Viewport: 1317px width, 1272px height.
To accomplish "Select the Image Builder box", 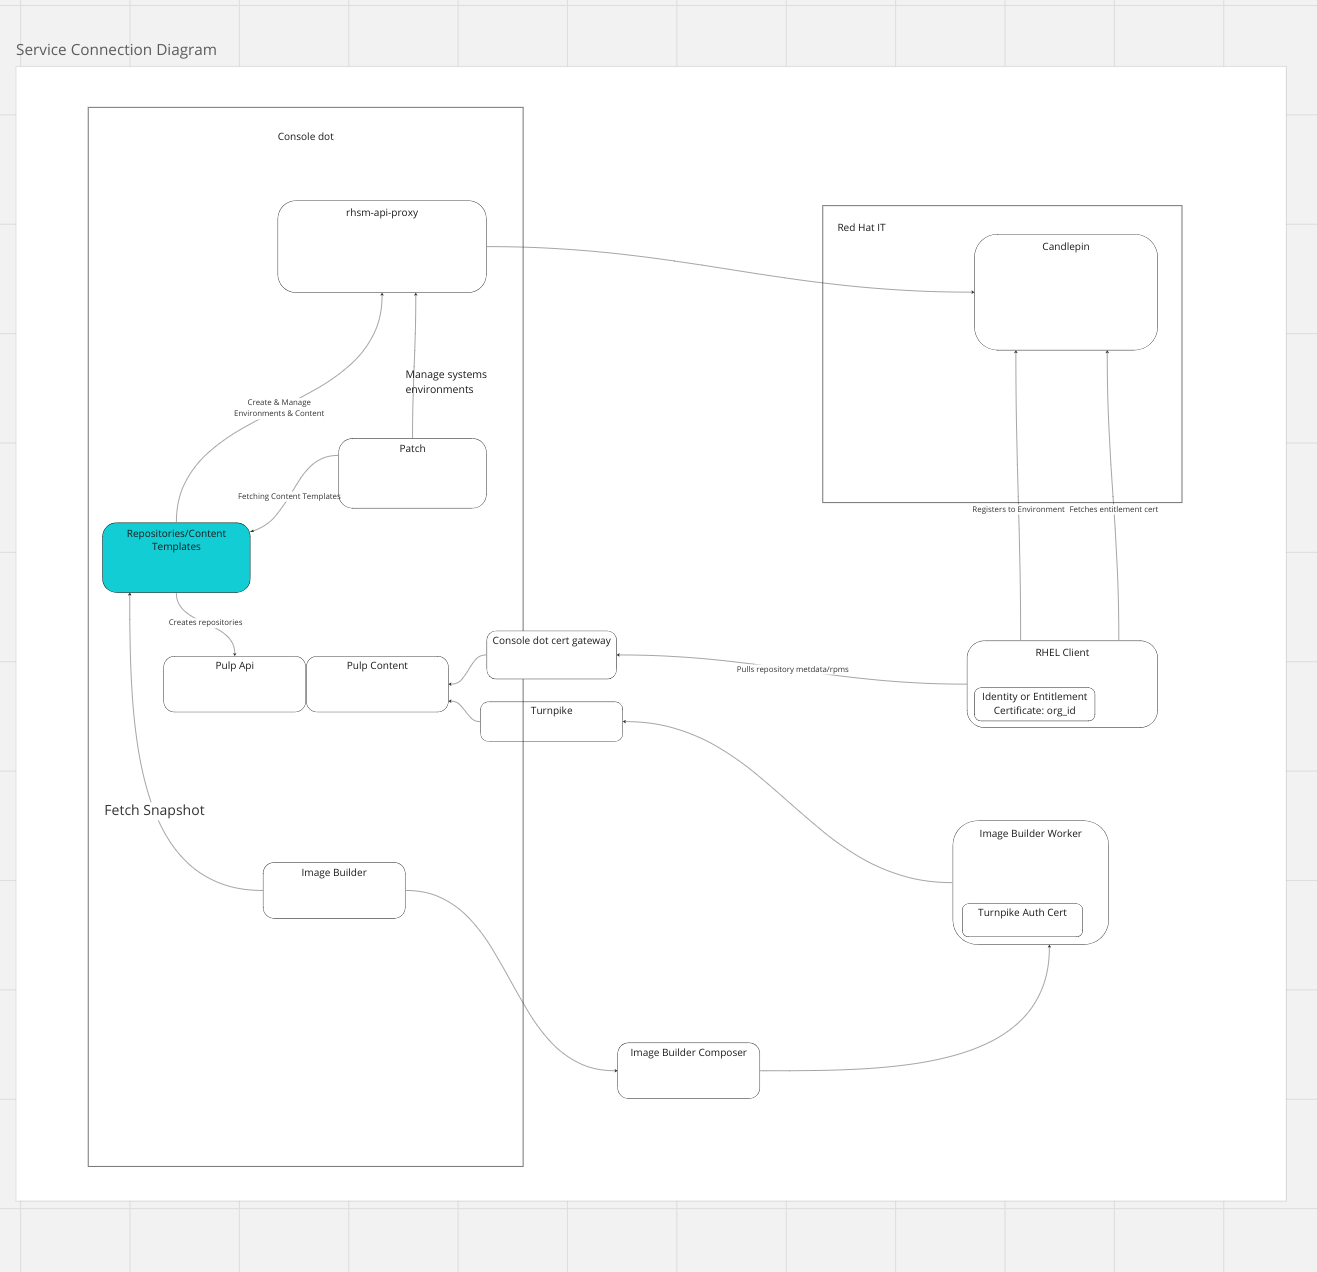I will (334, 890).
